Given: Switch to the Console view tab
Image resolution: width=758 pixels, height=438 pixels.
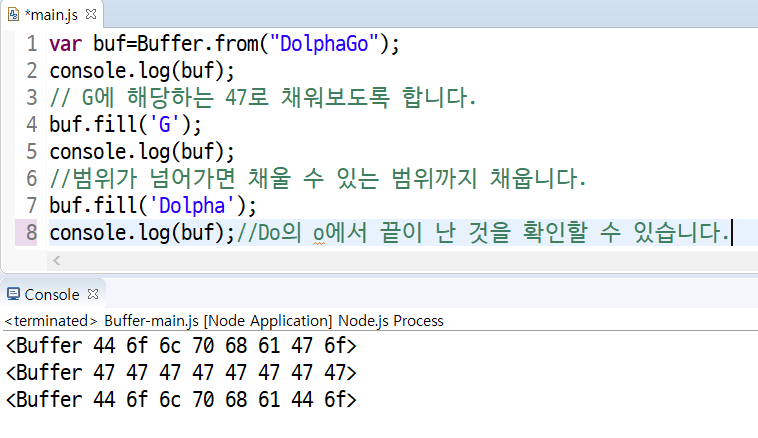Looking at the screenshot, I should (x=52, y=294).
